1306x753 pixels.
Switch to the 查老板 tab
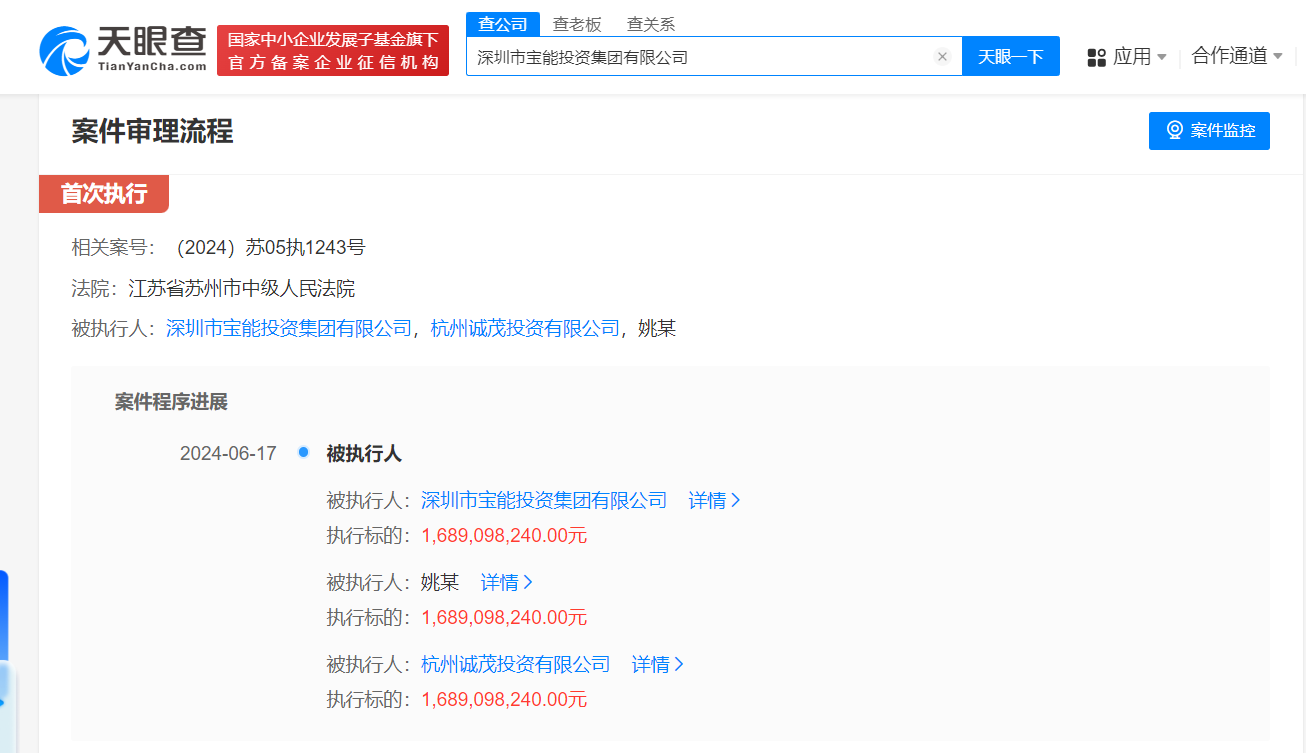click(x=578, y=23)
